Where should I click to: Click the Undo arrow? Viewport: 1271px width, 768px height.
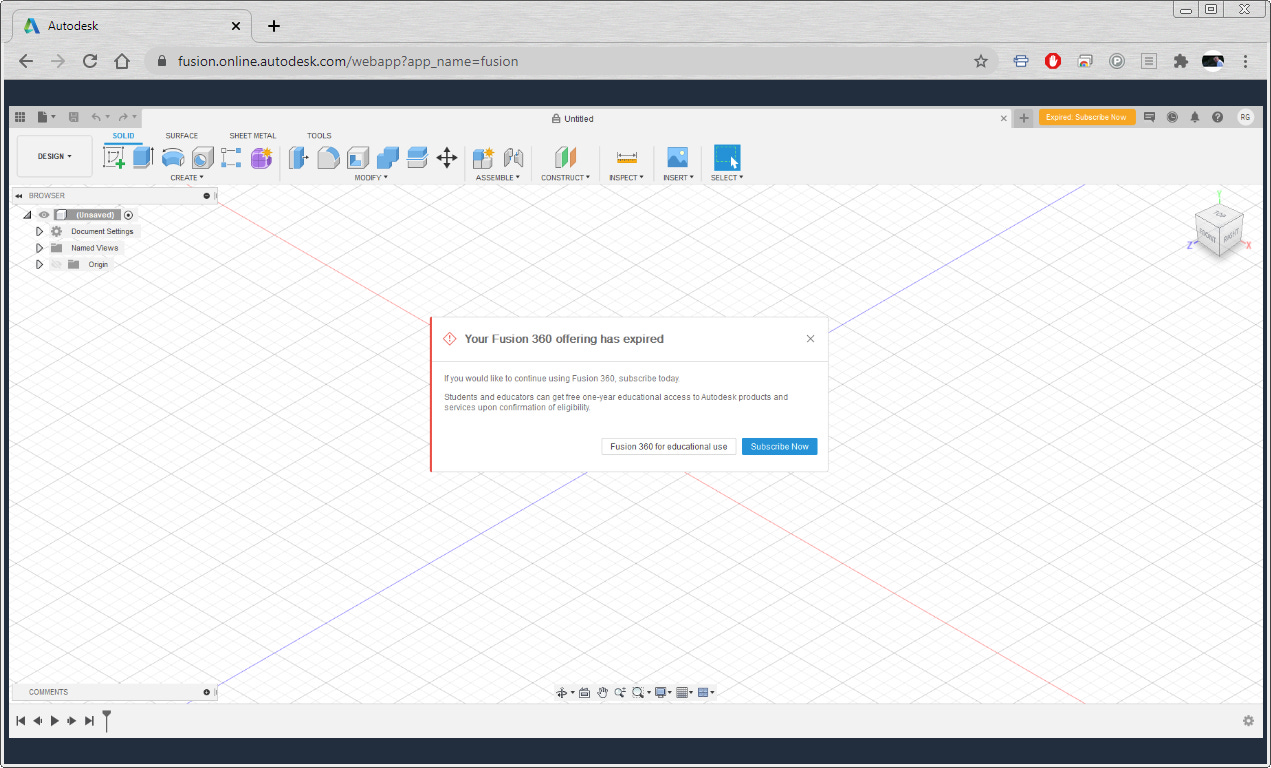click(x=97, y=117)
